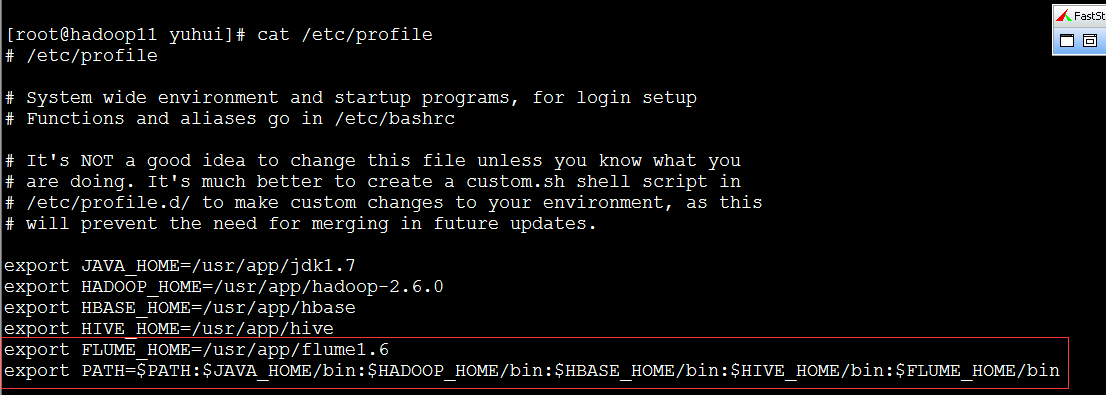1106x395 pixels.
Task: Click the '/etc/profile.d/ to make custom' line
Action: (x=384, y=203)
